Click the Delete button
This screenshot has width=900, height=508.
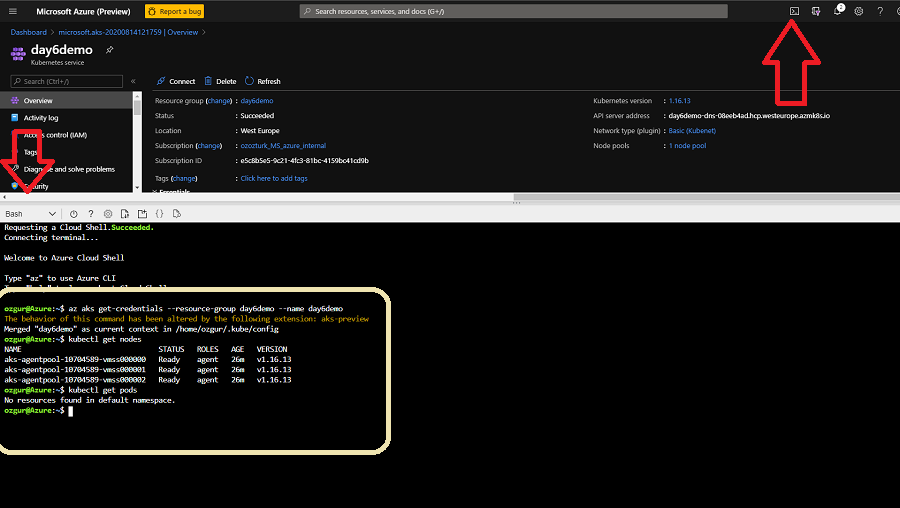(x=220, y=81)
